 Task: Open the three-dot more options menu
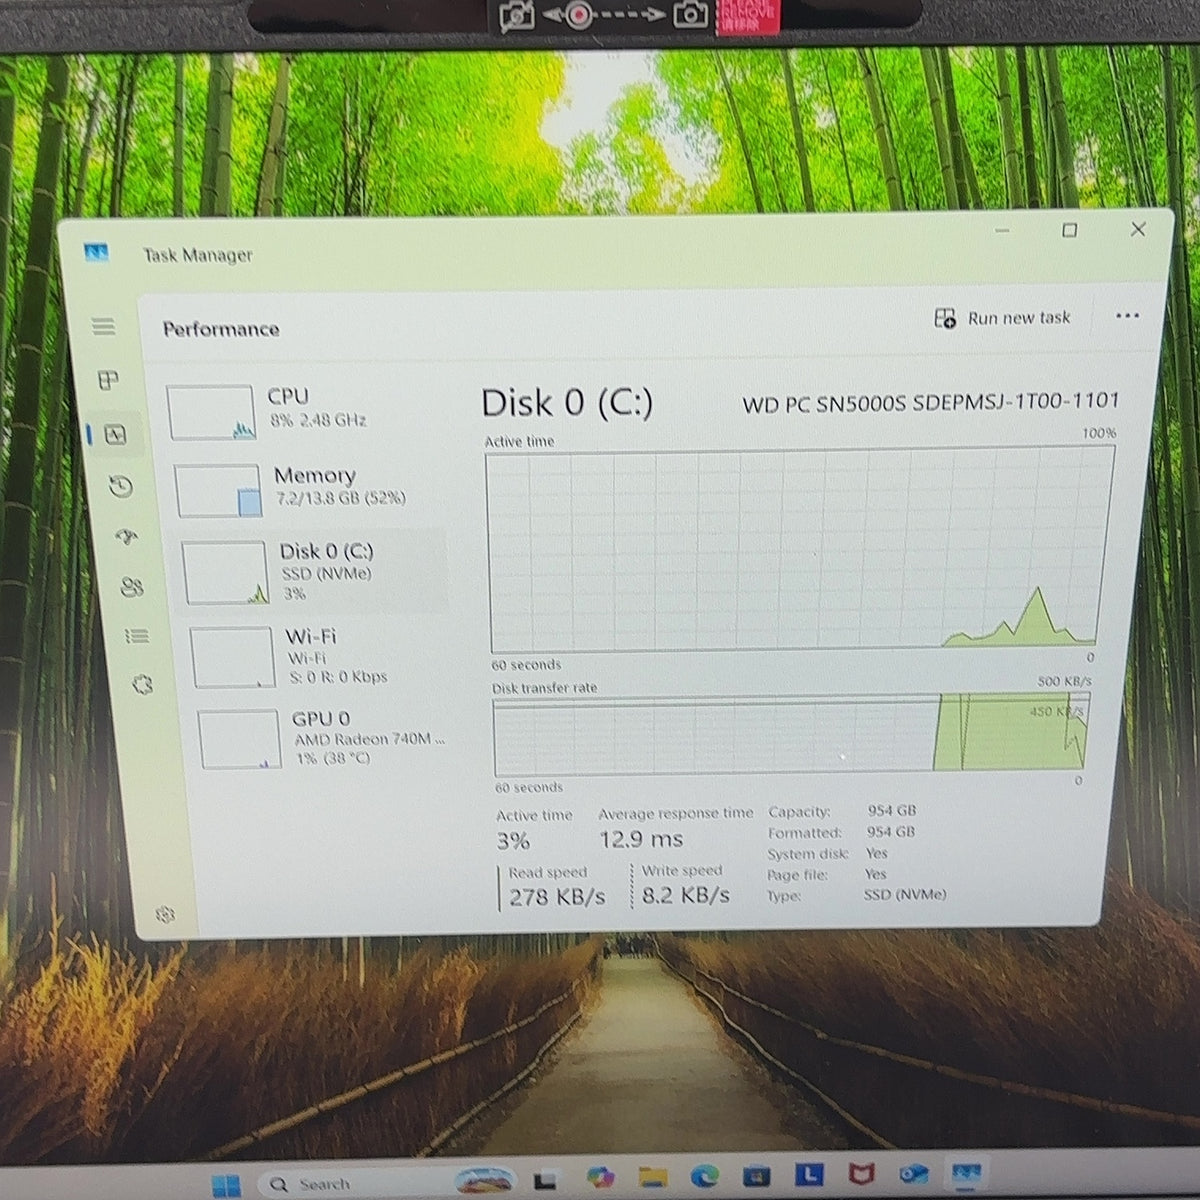coord(1127,315)
